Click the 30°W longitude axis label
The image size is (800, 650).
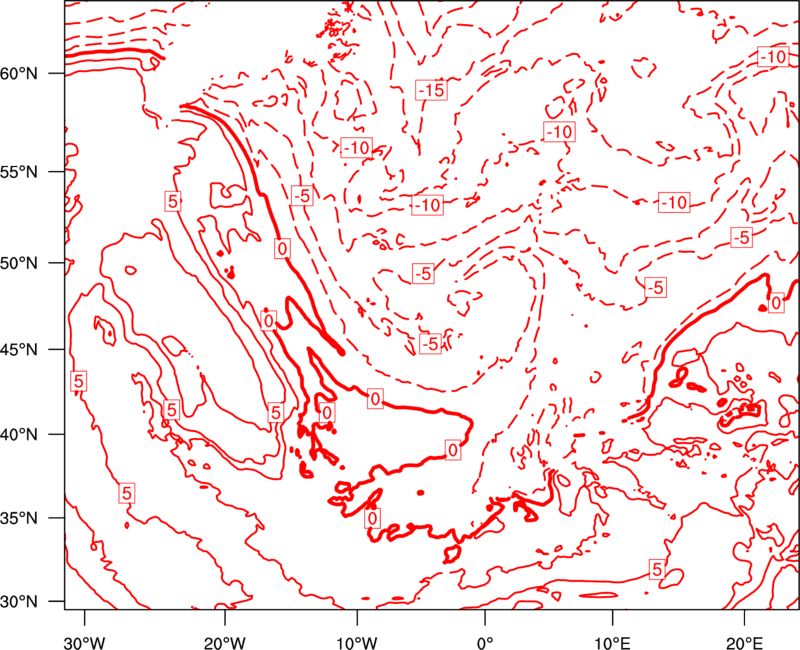point(84,643)
